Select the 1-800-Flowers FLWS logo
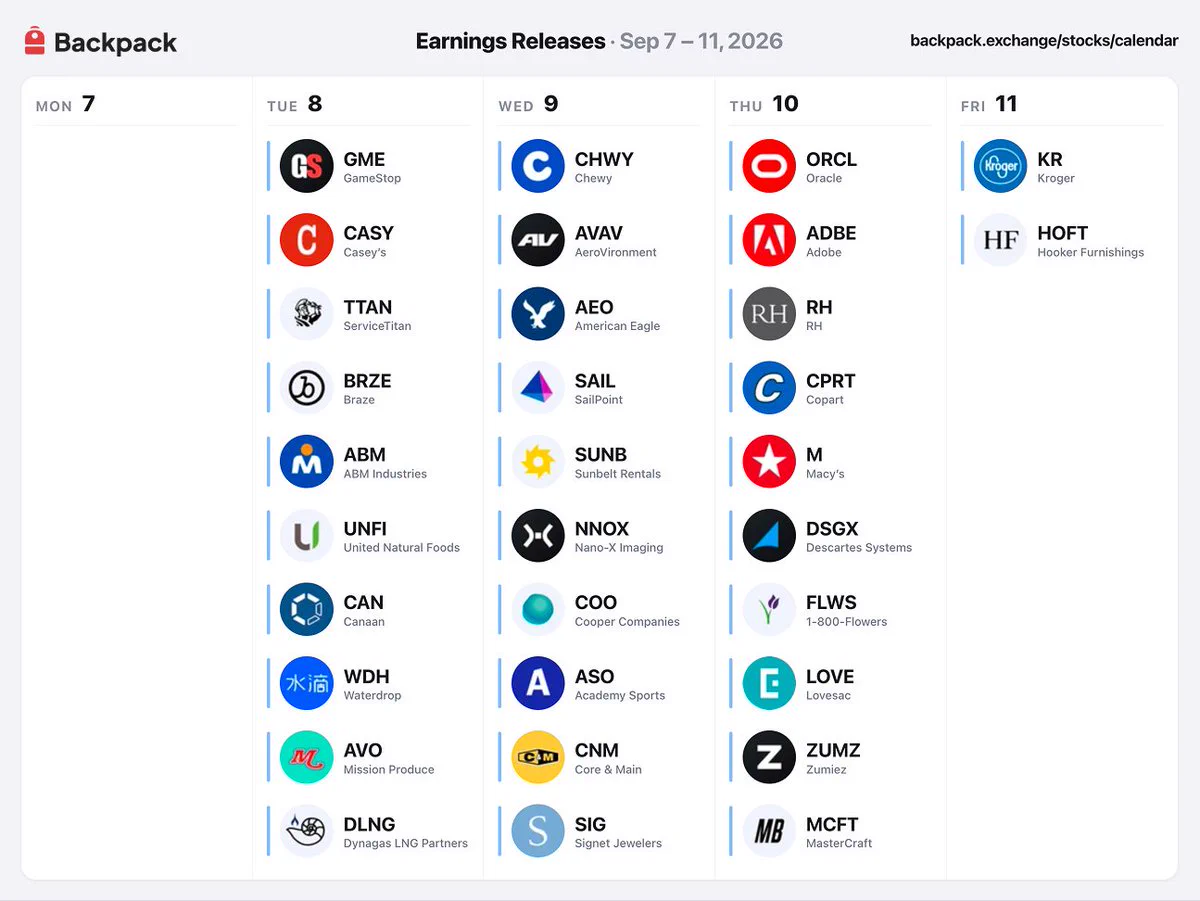Screen dimensions: 1200x901 click(x=769, y=610)
